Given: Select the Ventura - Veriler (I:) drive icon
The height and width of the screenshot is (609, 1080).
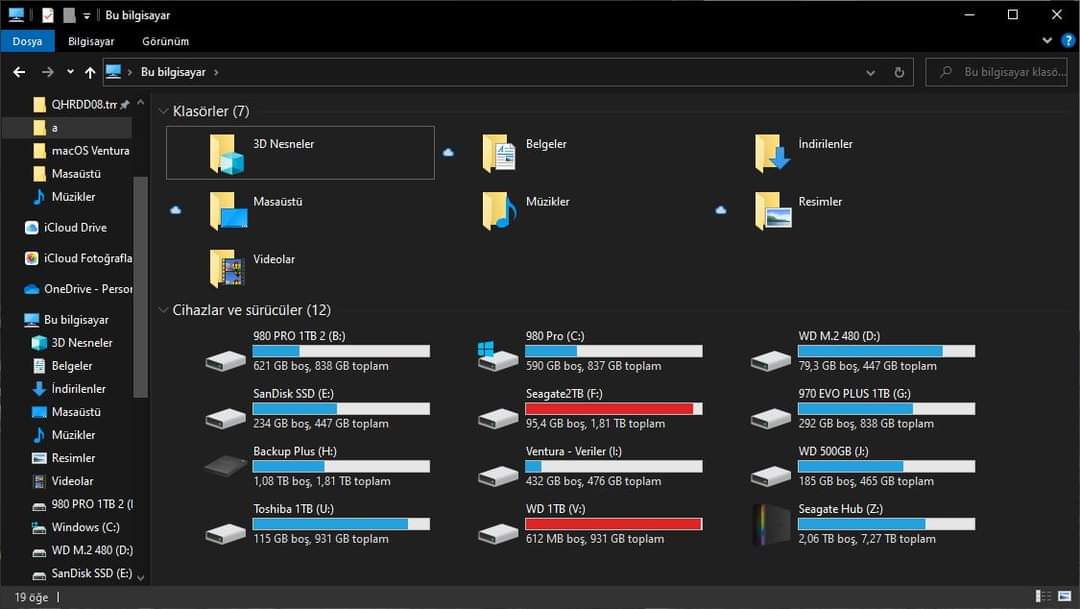Looking at the screenshot, I should click(x=498, y=476).
